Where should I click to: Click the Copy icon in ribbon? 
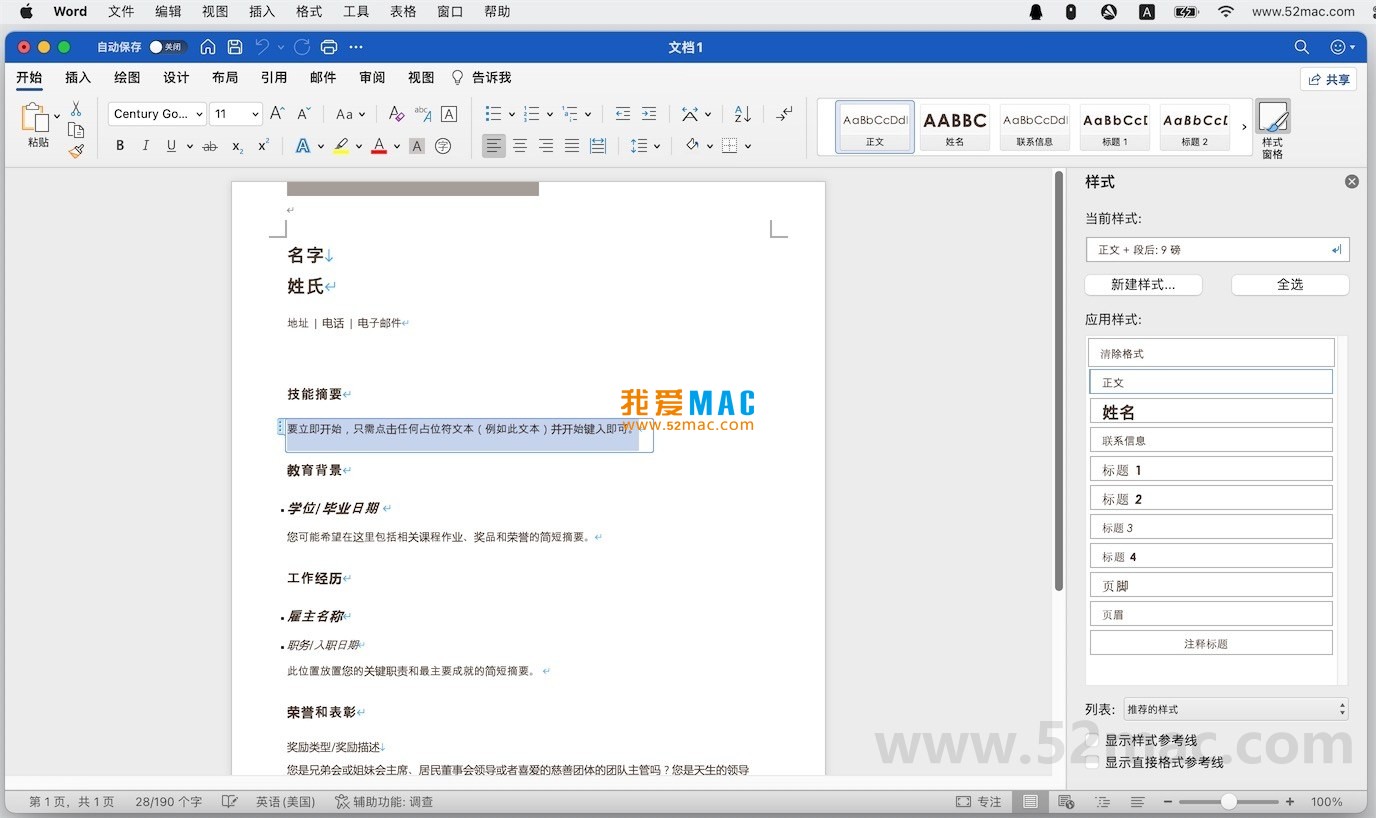click(76, 130)
